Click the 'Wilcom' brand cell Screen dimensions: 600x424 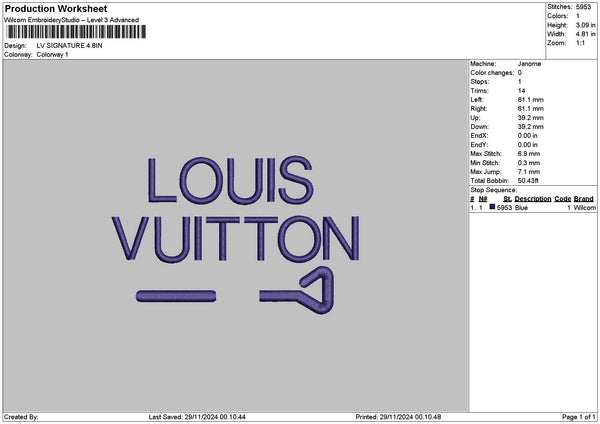click(x=585, y=208)
